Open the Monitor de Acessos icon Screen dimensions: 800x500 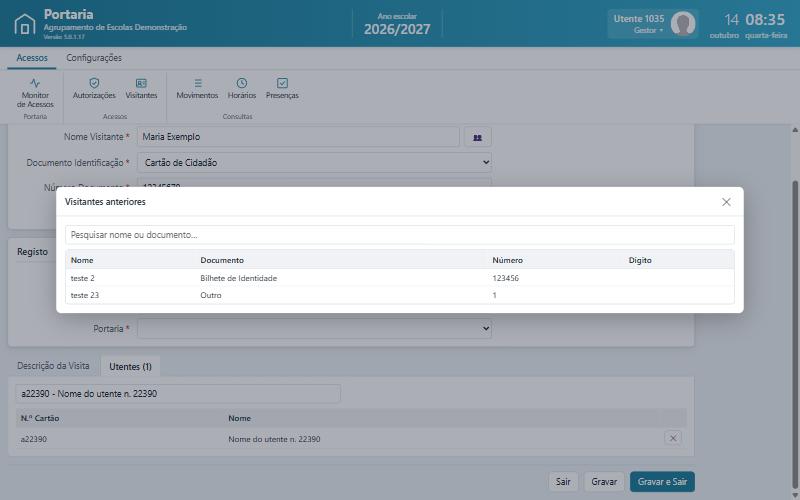pos(35,83)
